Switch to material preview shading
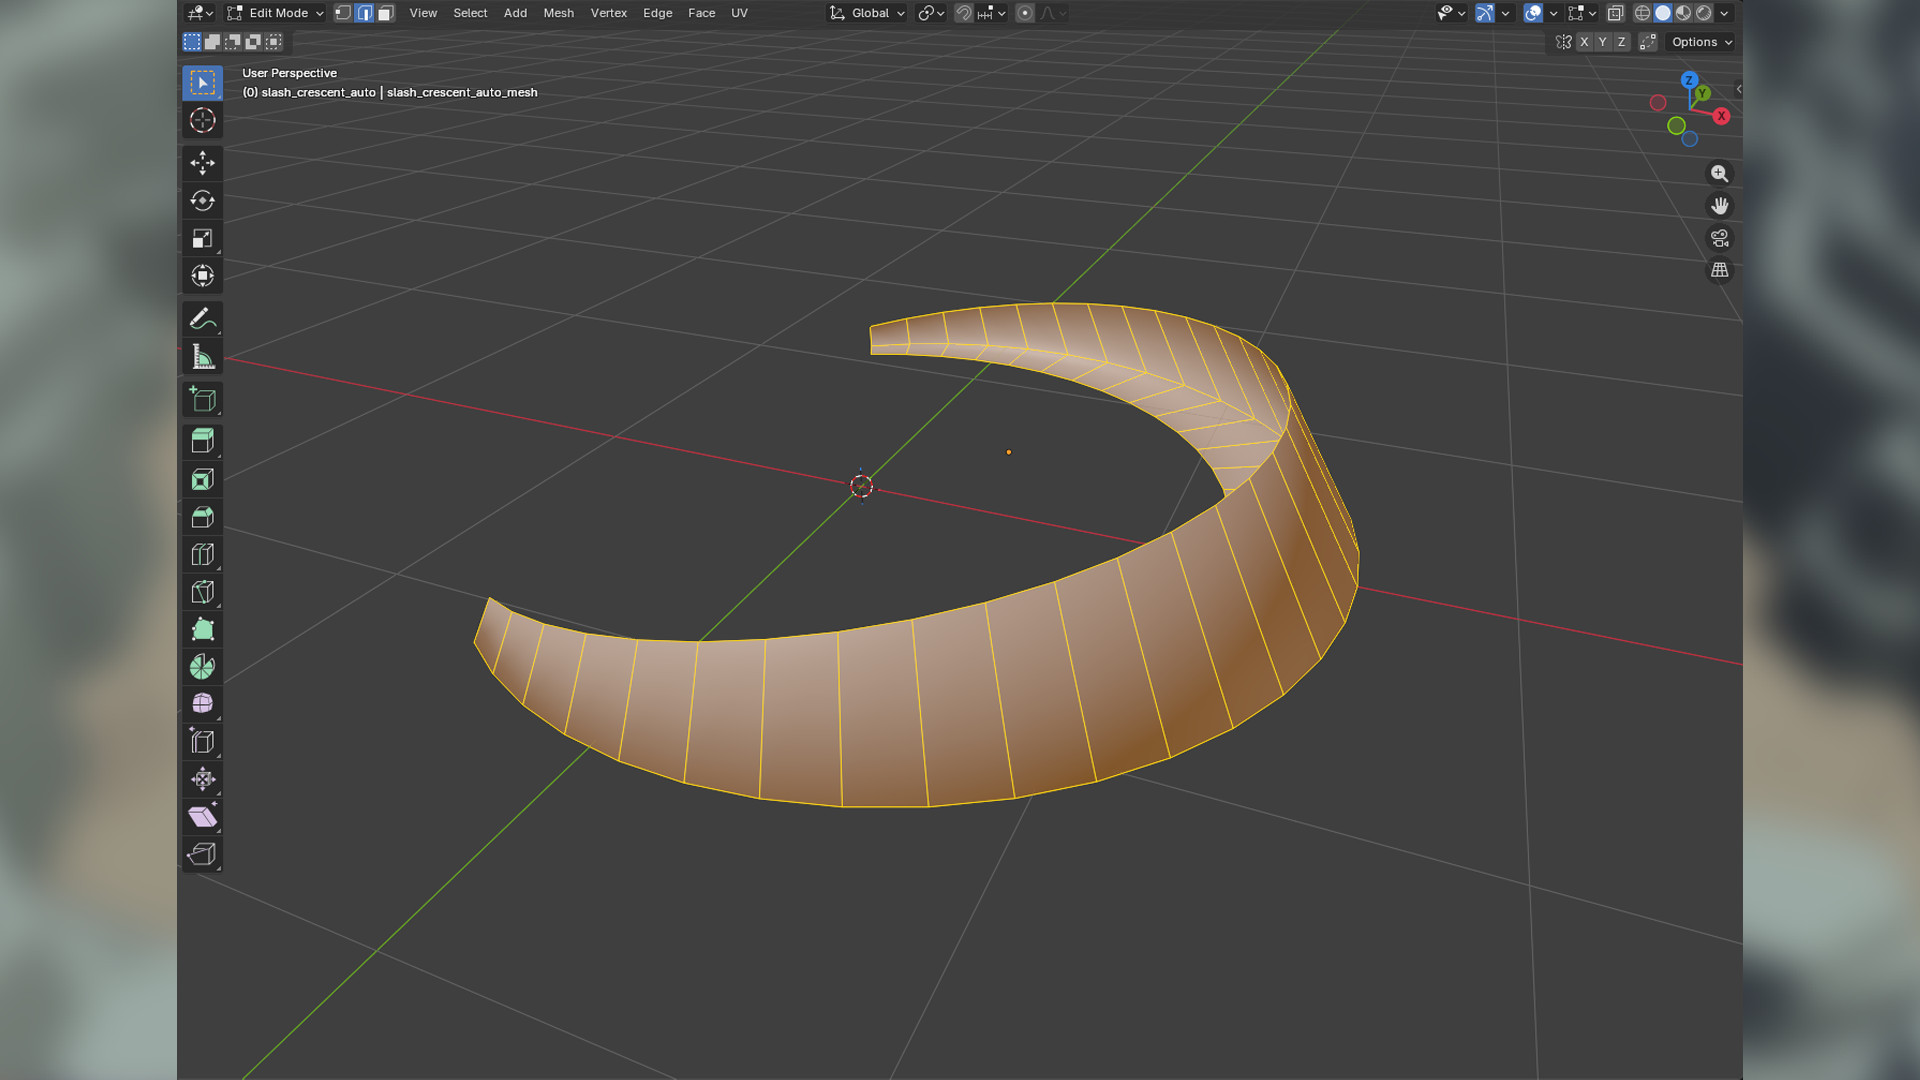 1684,13
